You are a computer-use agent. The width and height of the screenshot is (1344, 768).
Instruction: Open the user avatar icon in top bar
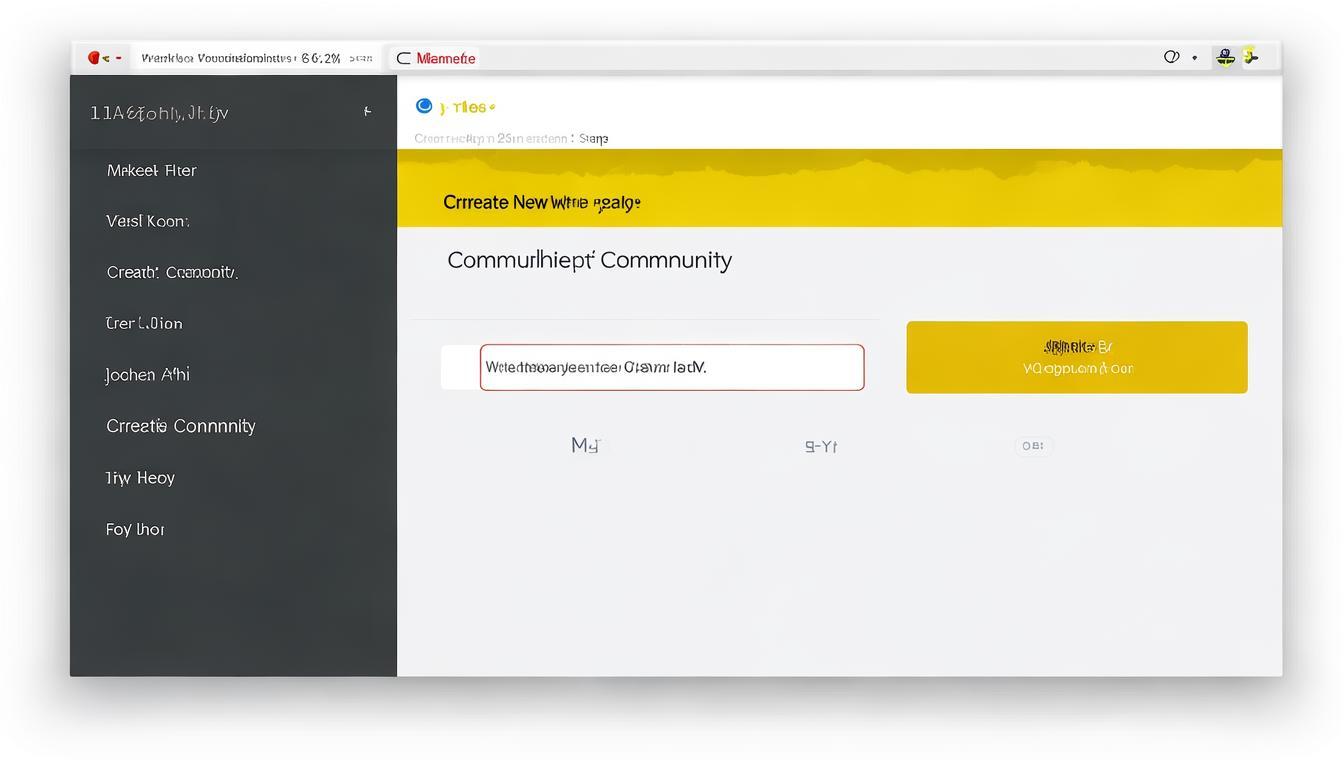tap(1225, 57)
